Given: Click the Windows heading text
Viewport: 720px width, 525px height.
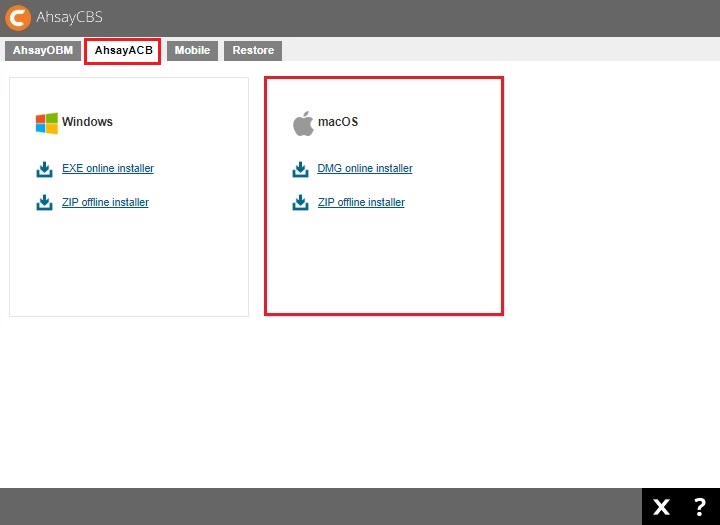Looking at the screenshot, I should pos(87,122).
